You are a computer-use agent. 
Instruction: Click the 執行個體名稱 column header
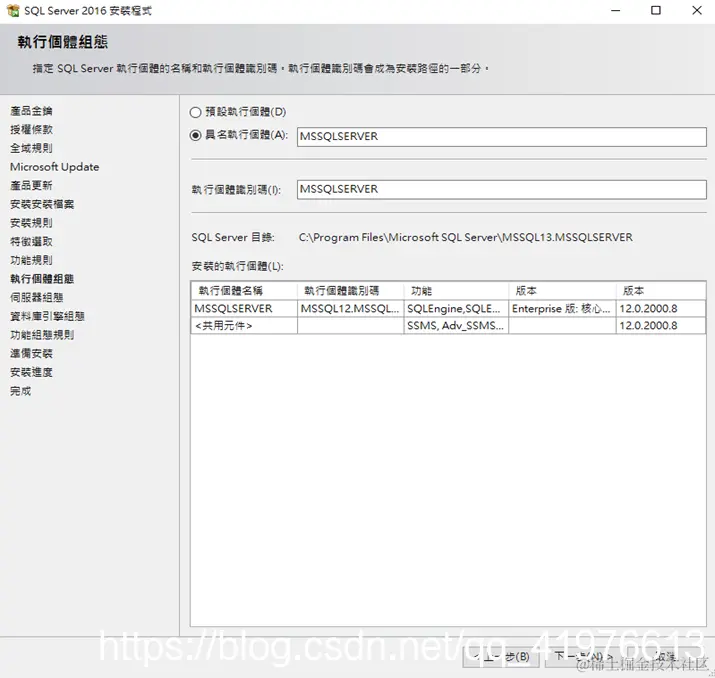point(244,291)
